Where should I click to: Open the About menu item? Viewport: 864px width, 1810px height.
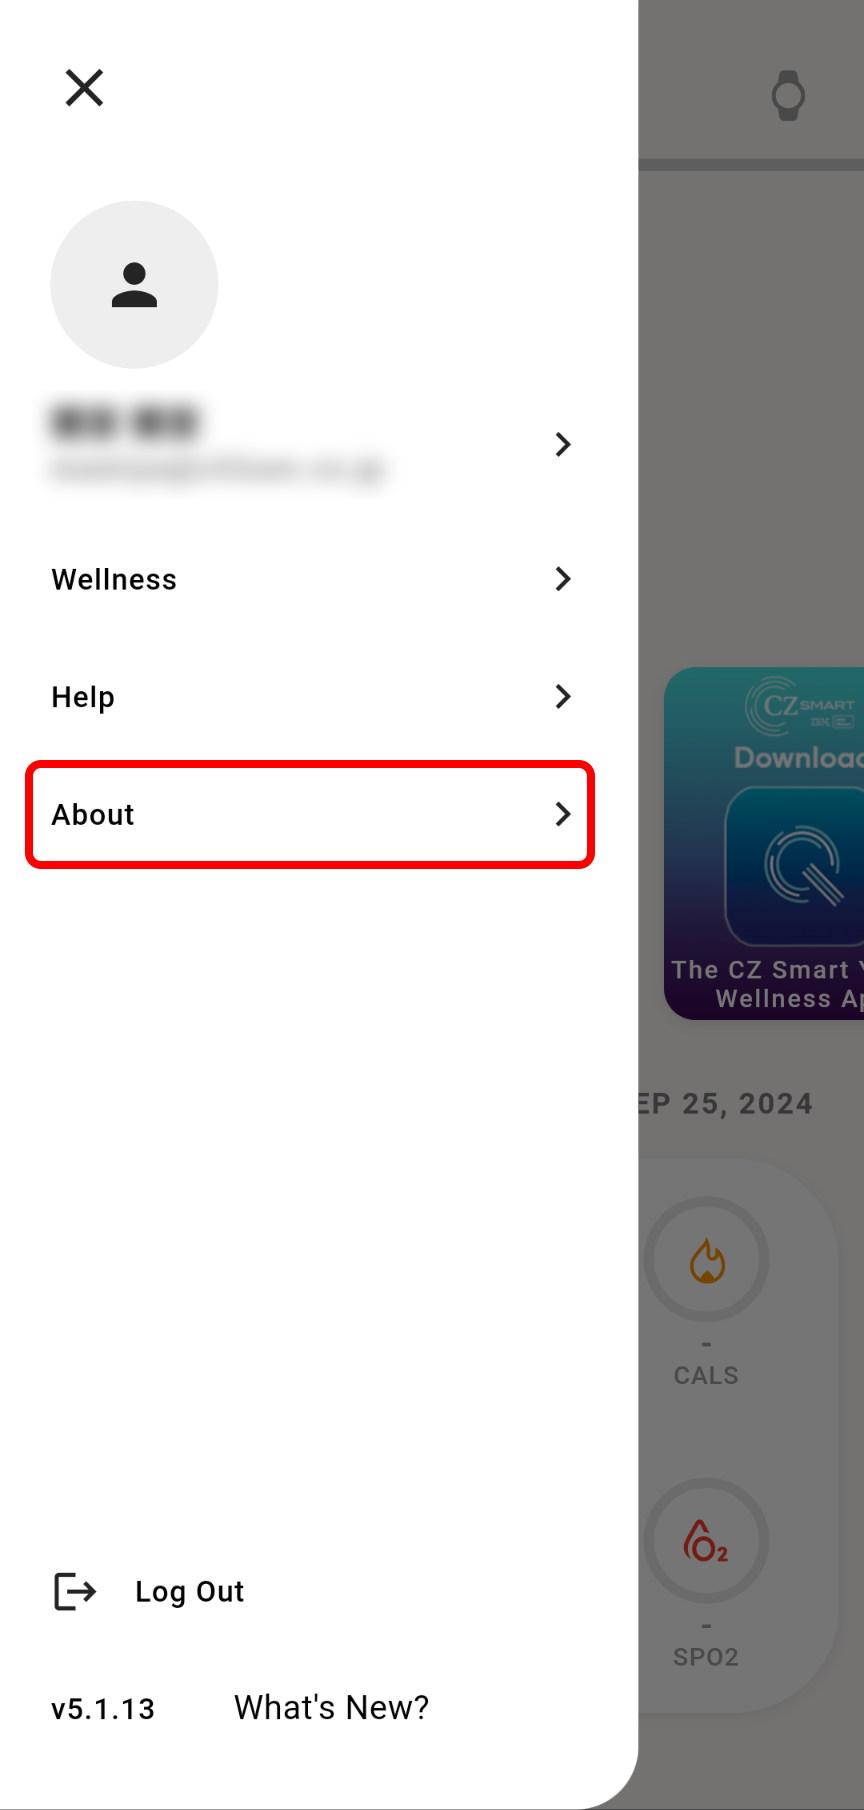310,814
